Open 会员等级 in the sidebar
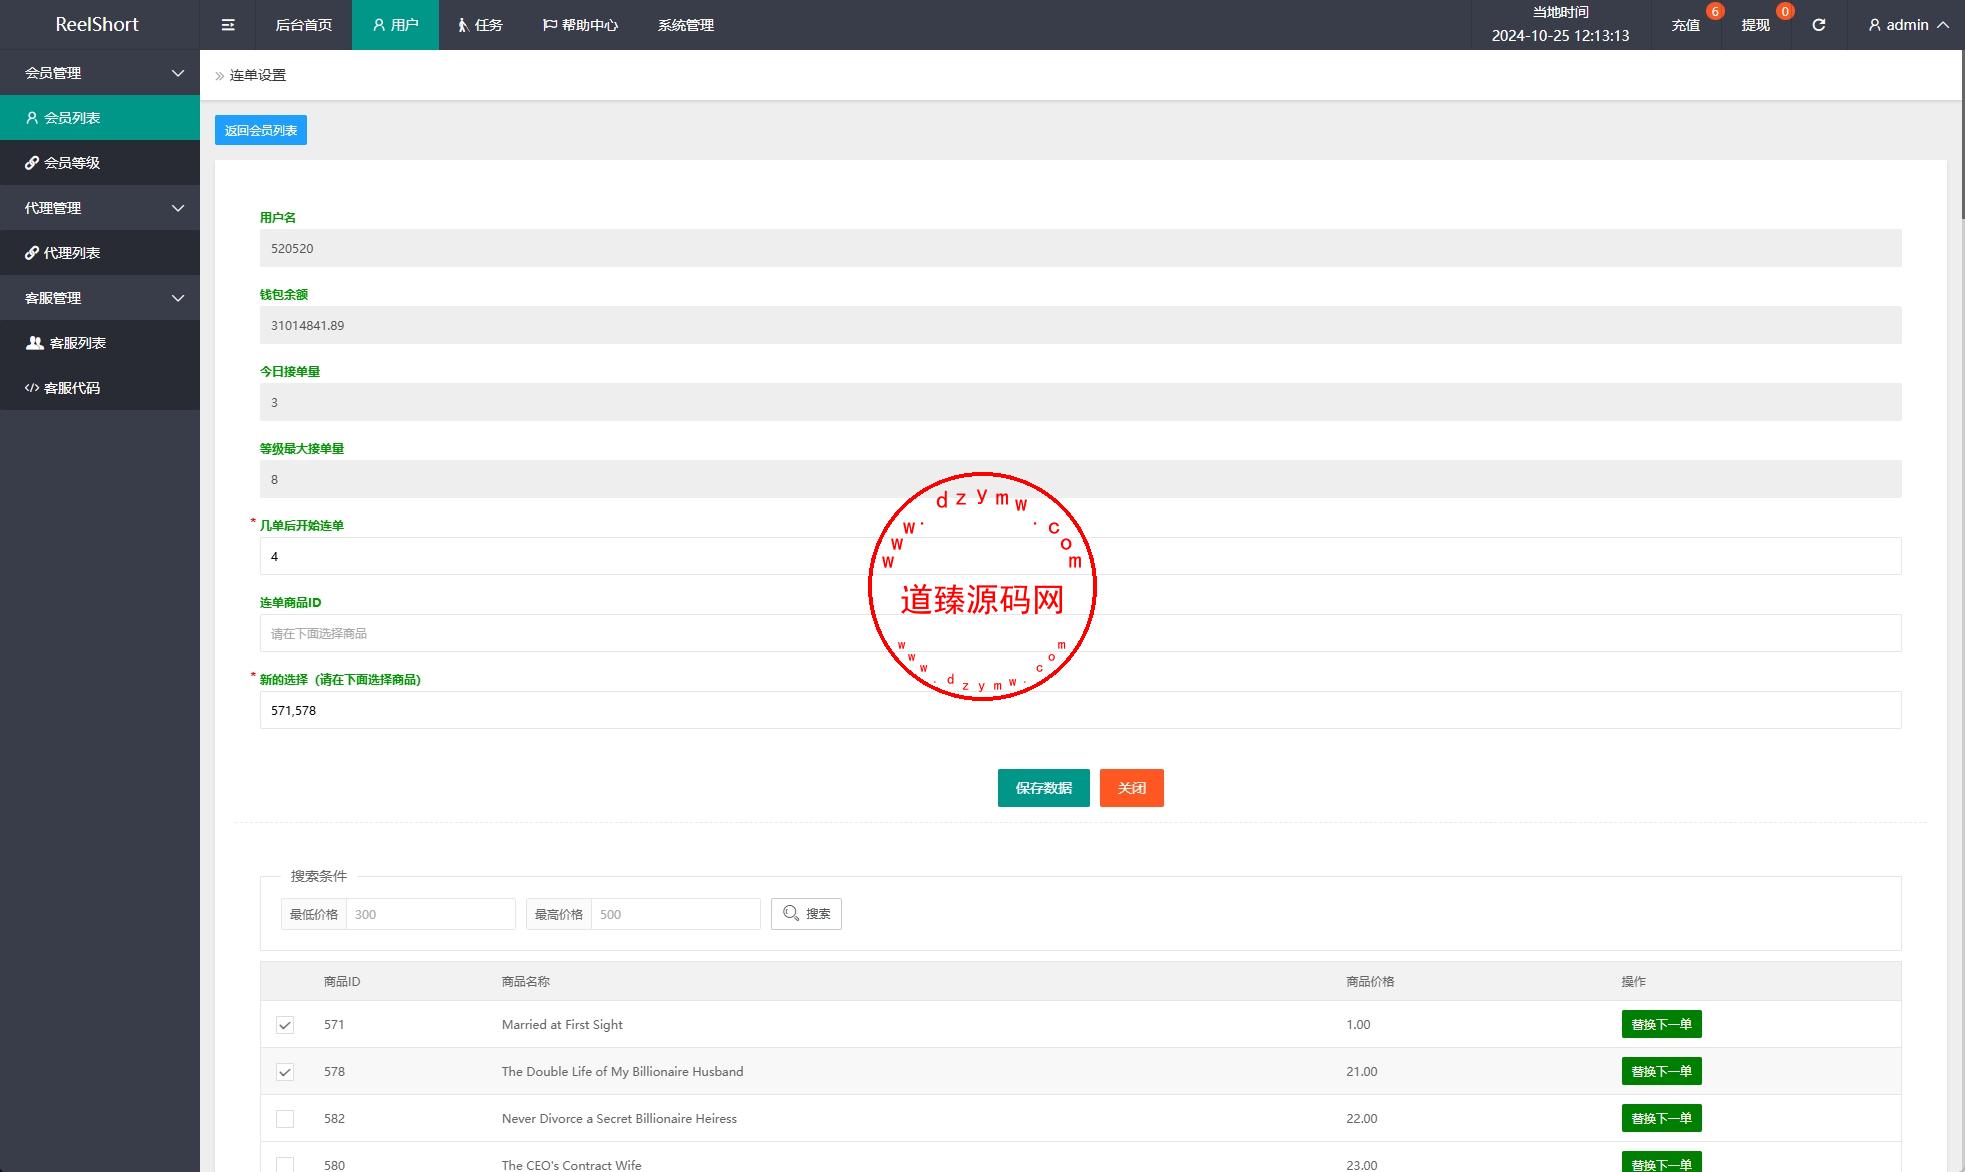 [x=100, y=163]
